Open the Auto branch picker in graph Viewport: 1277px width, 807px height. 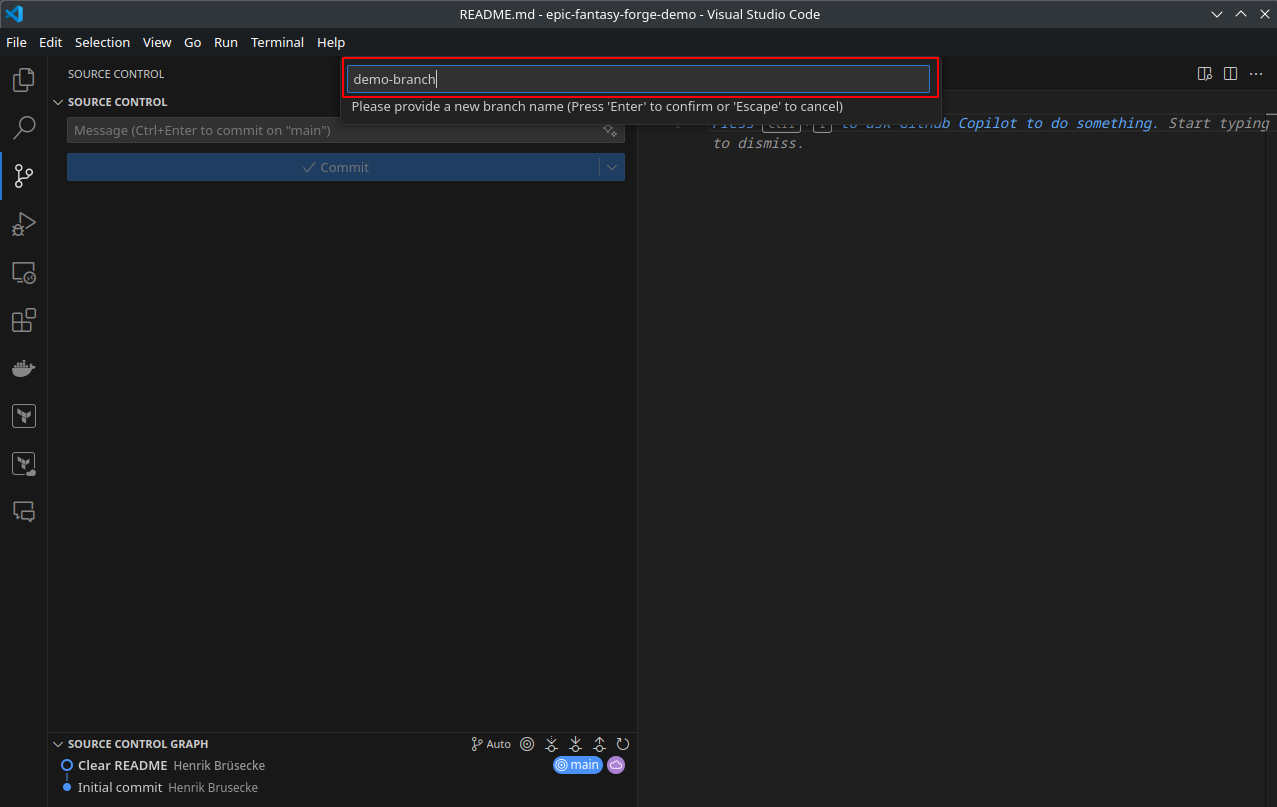click(491, 744)
